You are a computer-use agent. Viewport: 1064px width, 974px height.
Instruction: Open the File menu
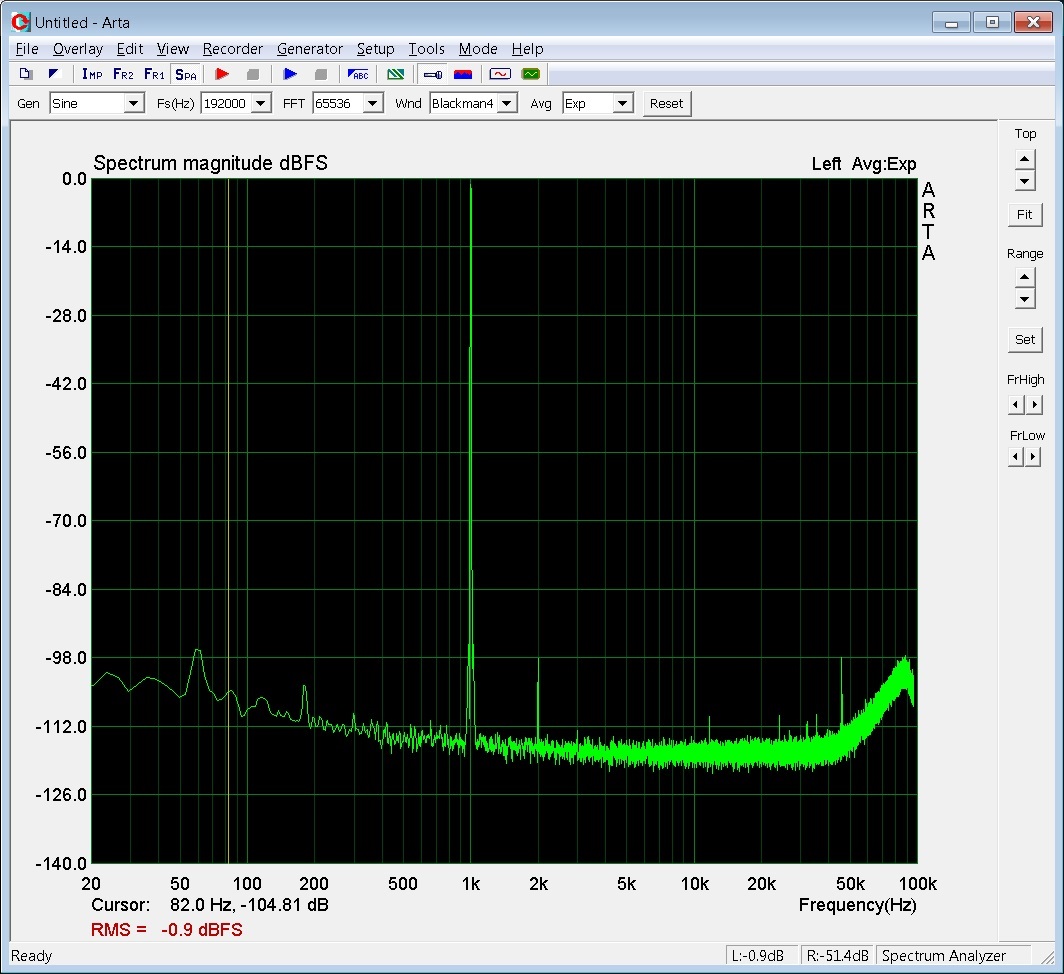pyautogui.click(x=27, y=49)
